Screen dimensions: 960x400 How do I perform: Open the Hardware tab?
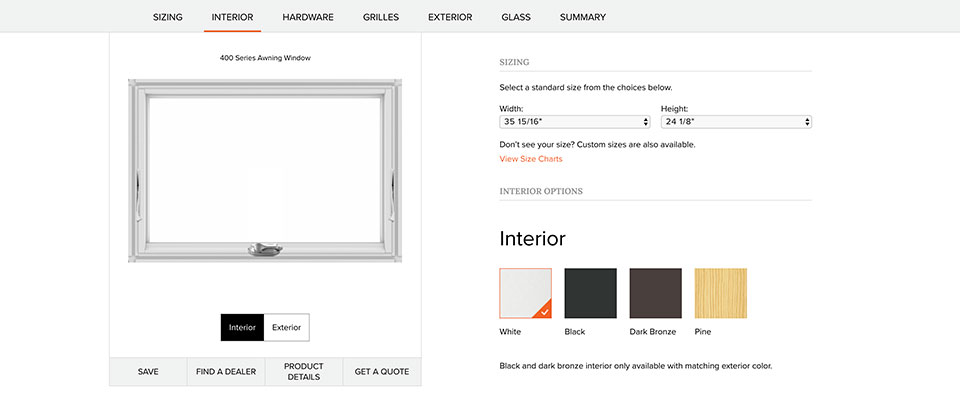(x=308, y=17)
